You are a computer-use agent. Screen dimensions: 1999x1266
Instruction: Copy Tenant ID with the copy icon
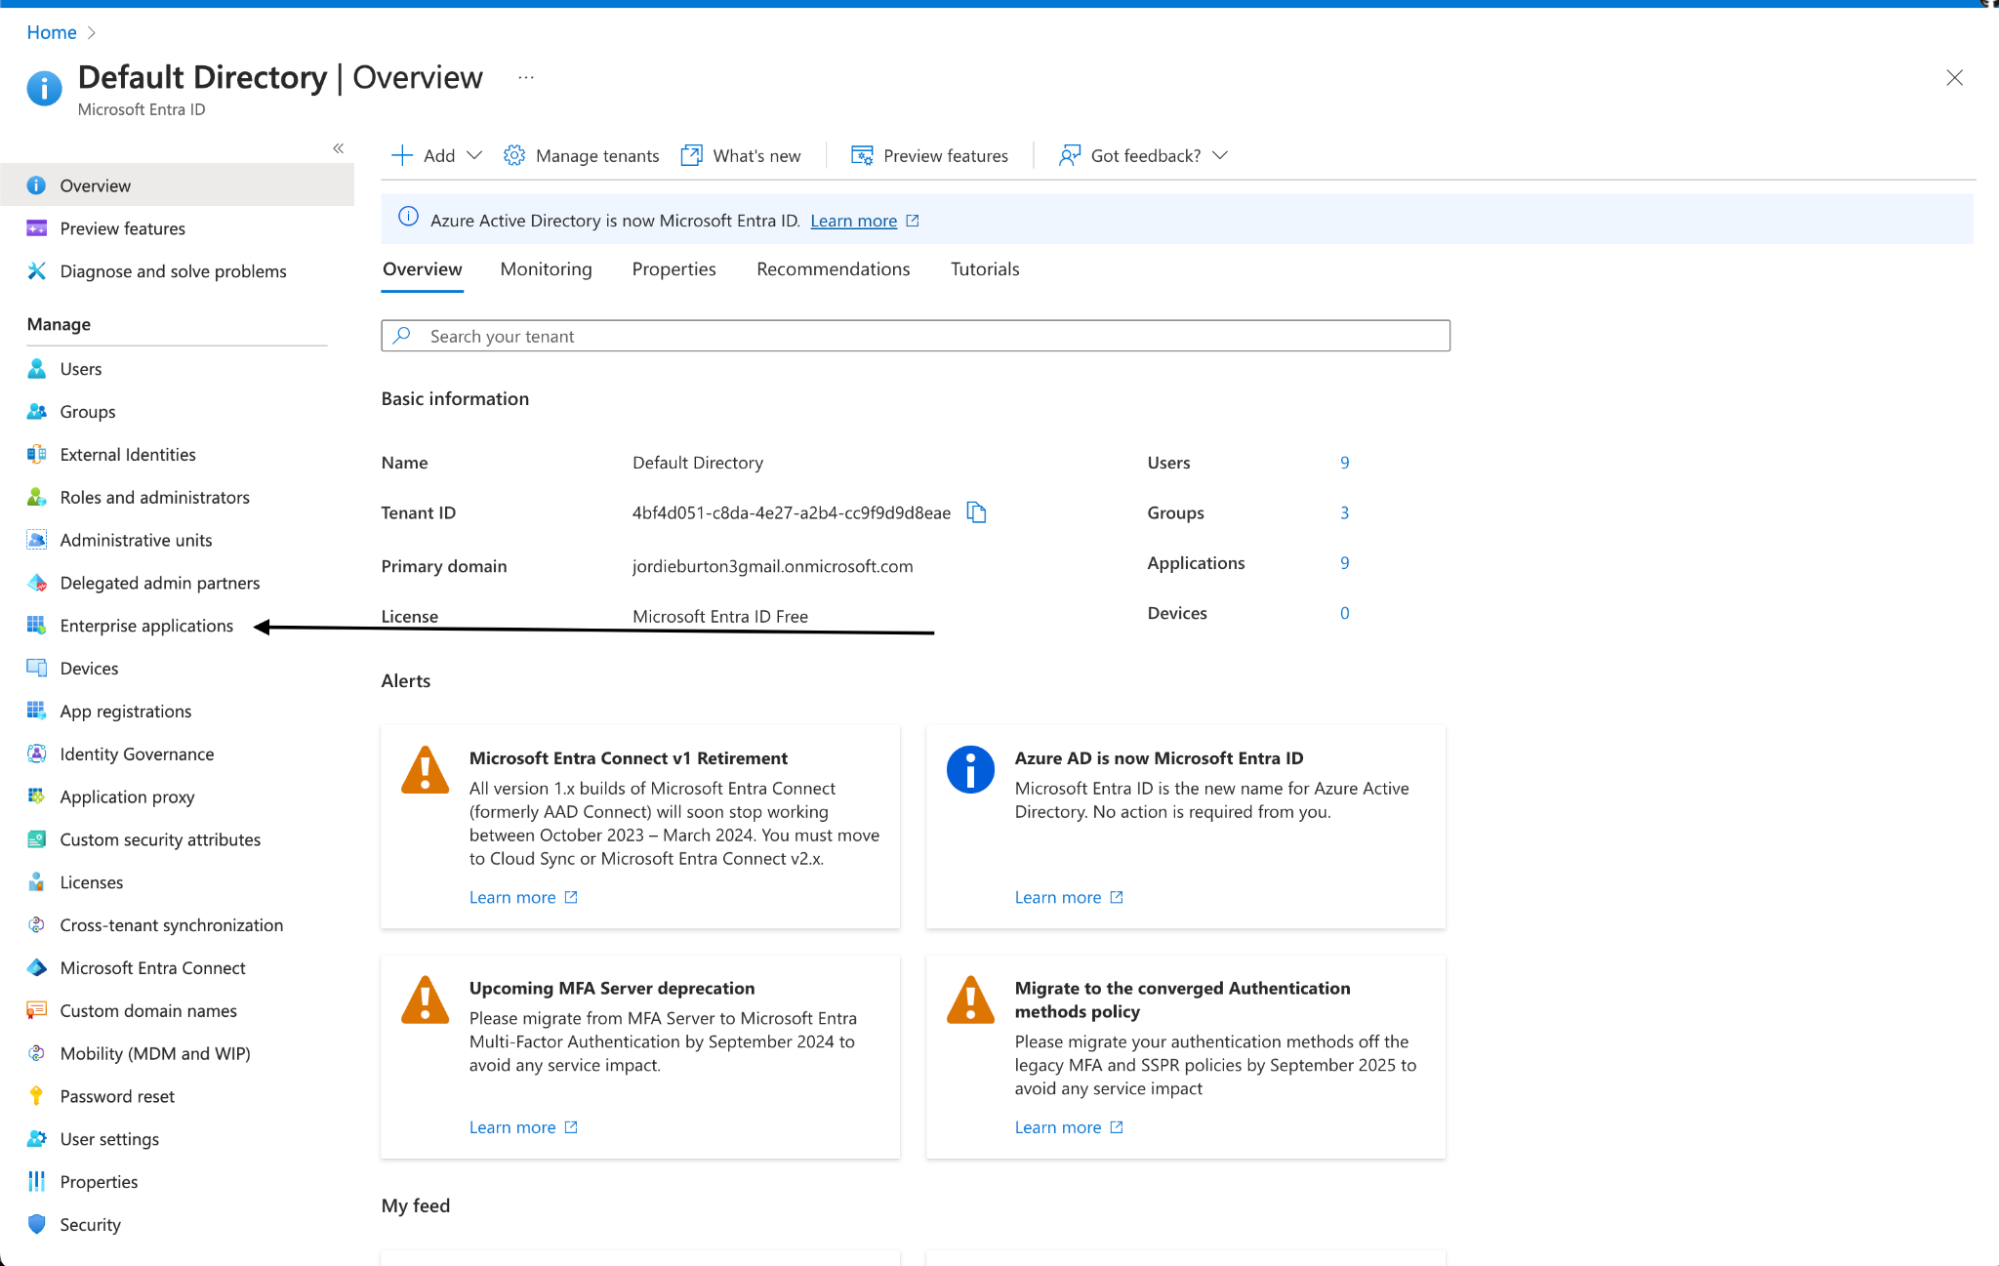click(977, 513)
